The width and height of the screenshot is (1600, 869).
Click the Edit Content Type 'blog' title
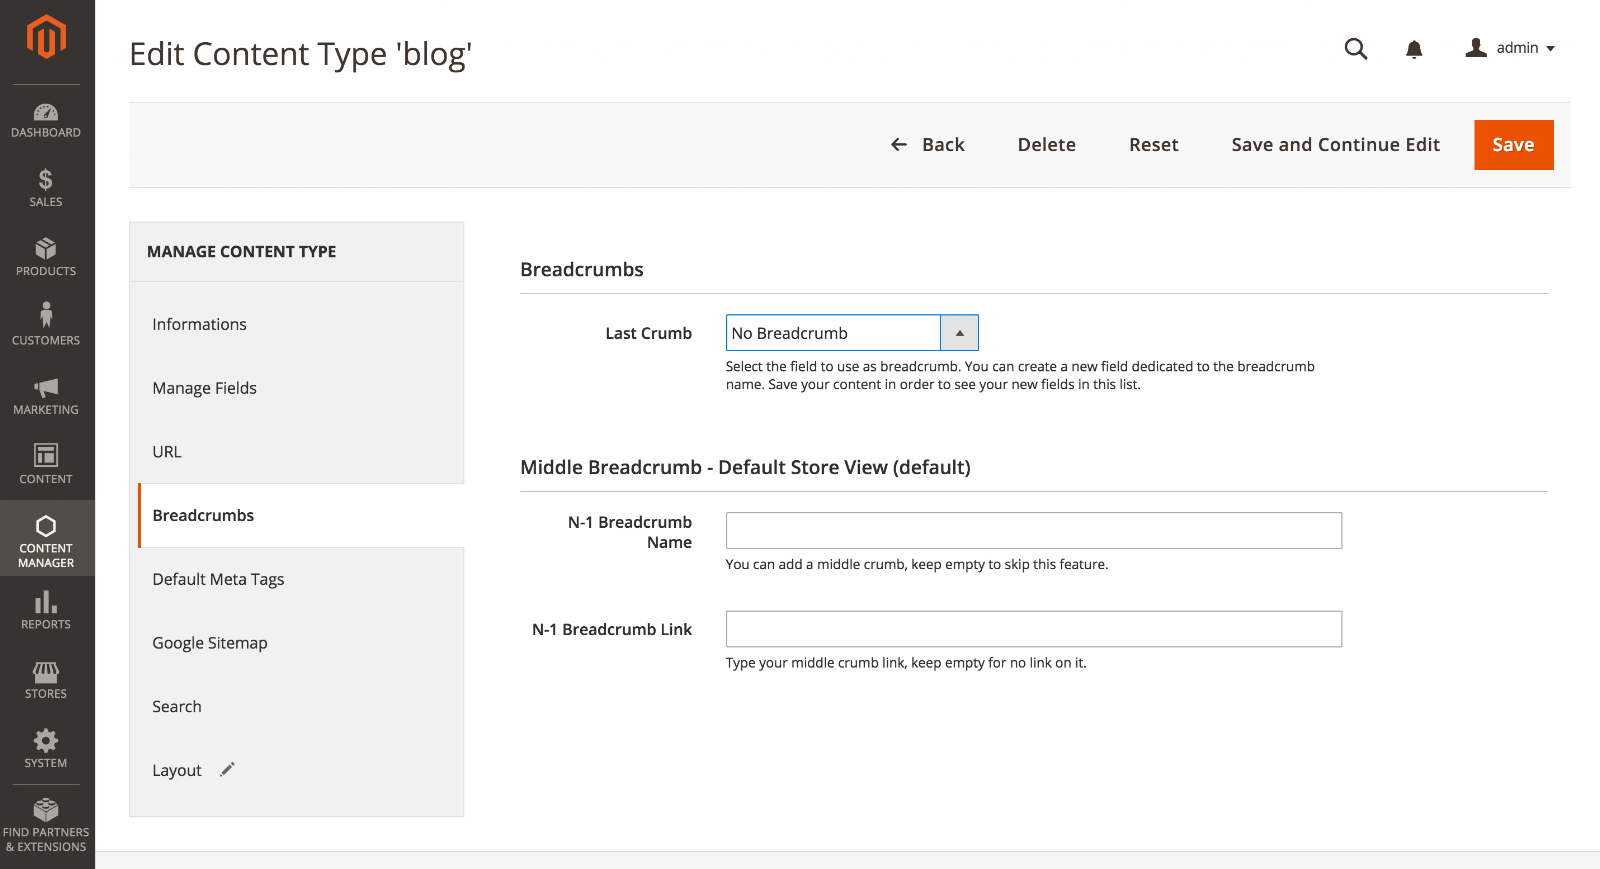point(301,54)
